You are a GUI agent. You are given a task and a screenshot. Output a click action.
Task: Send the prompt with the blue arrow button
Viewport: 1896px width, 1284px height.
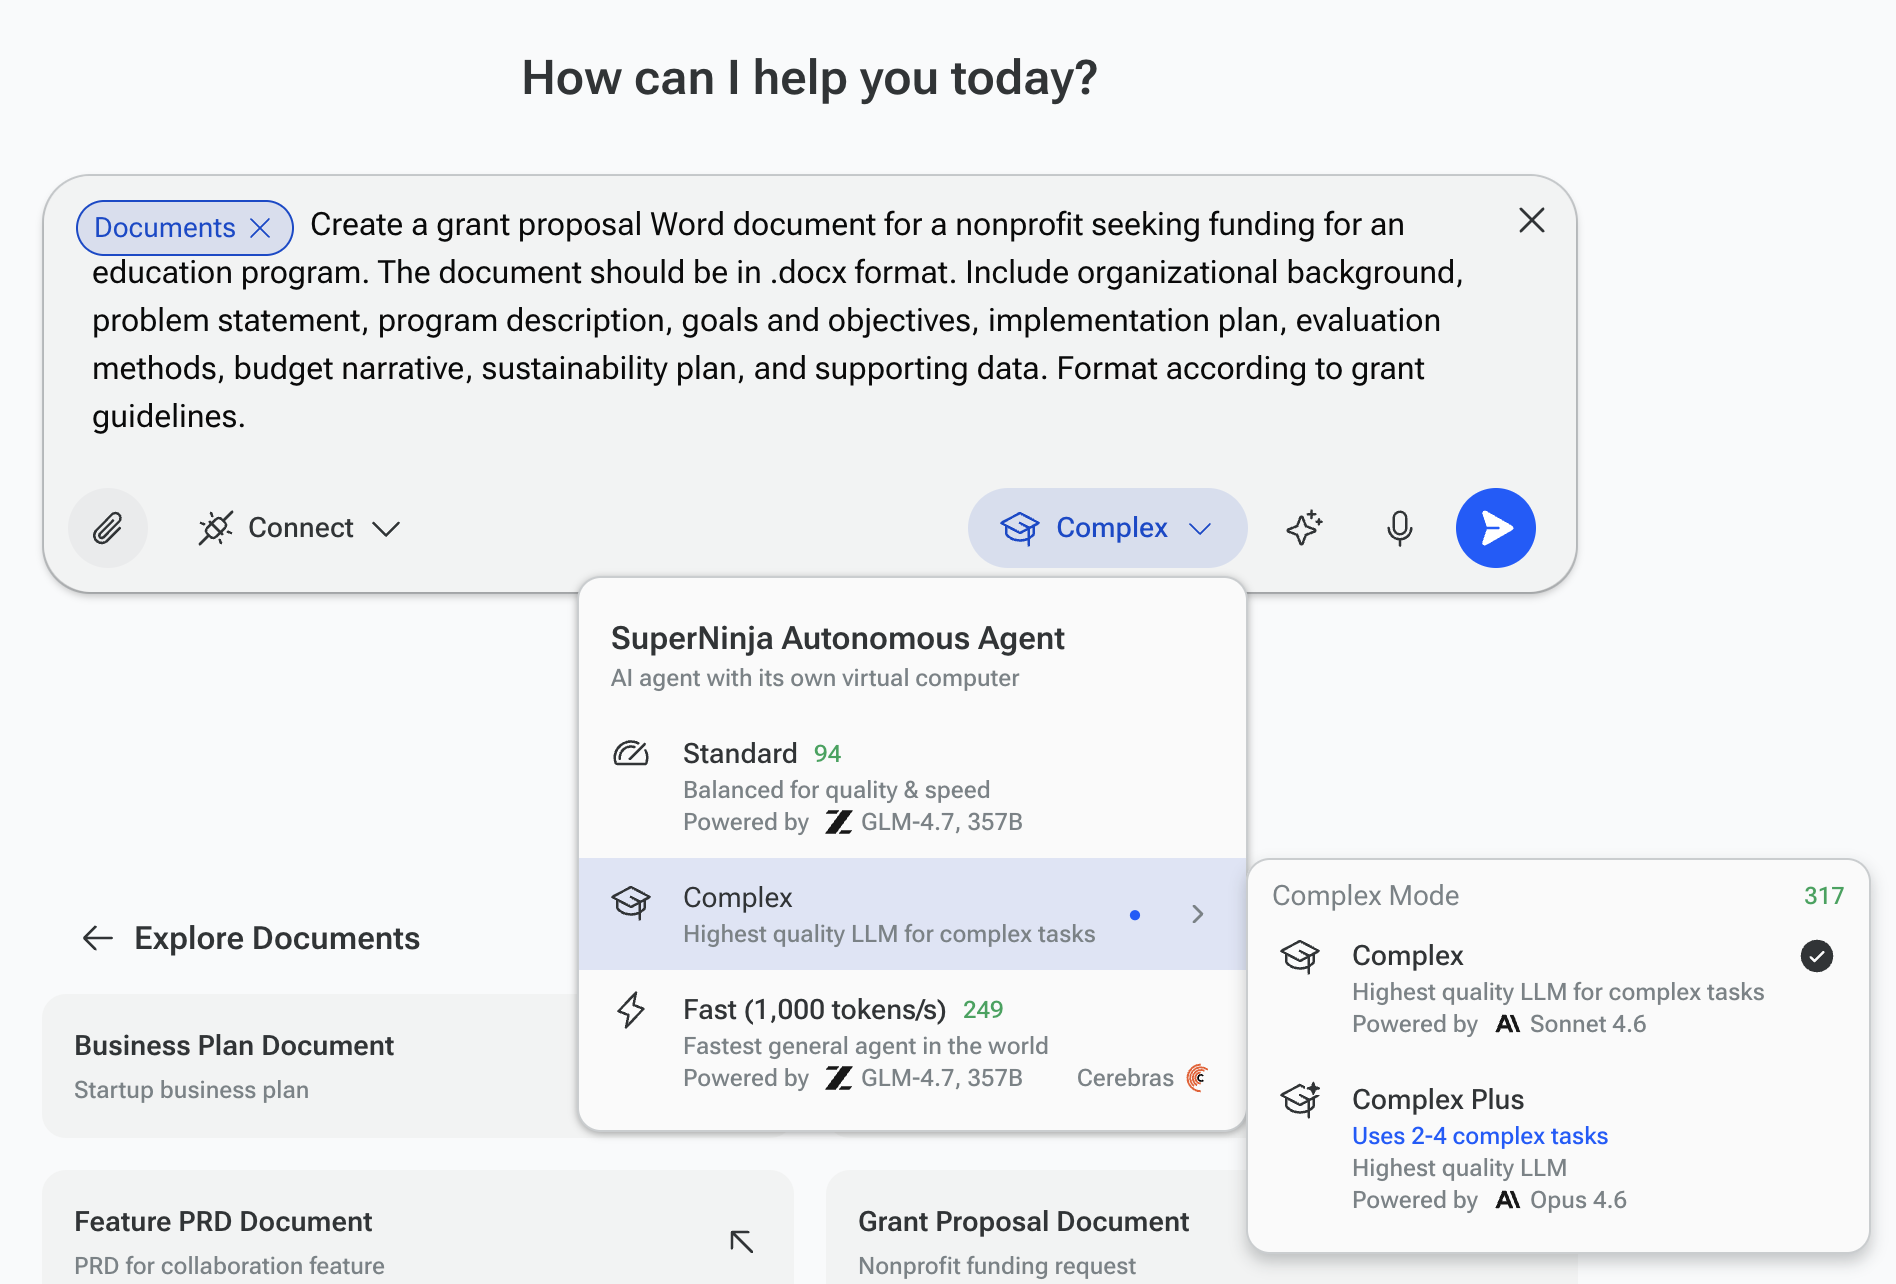pyautogui.click(x=1496, y=528)
